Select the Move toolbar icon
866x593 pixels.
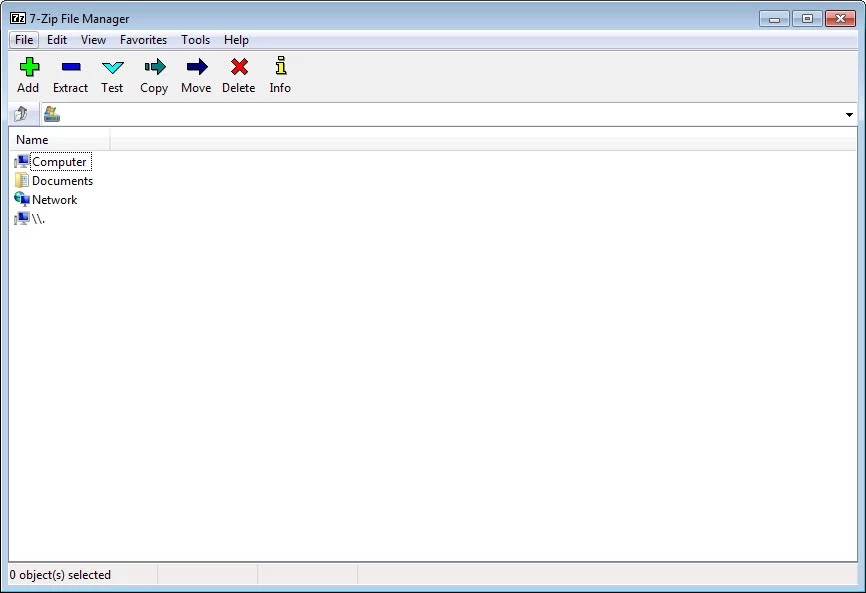pyautogui.click(x=196, y=68)
